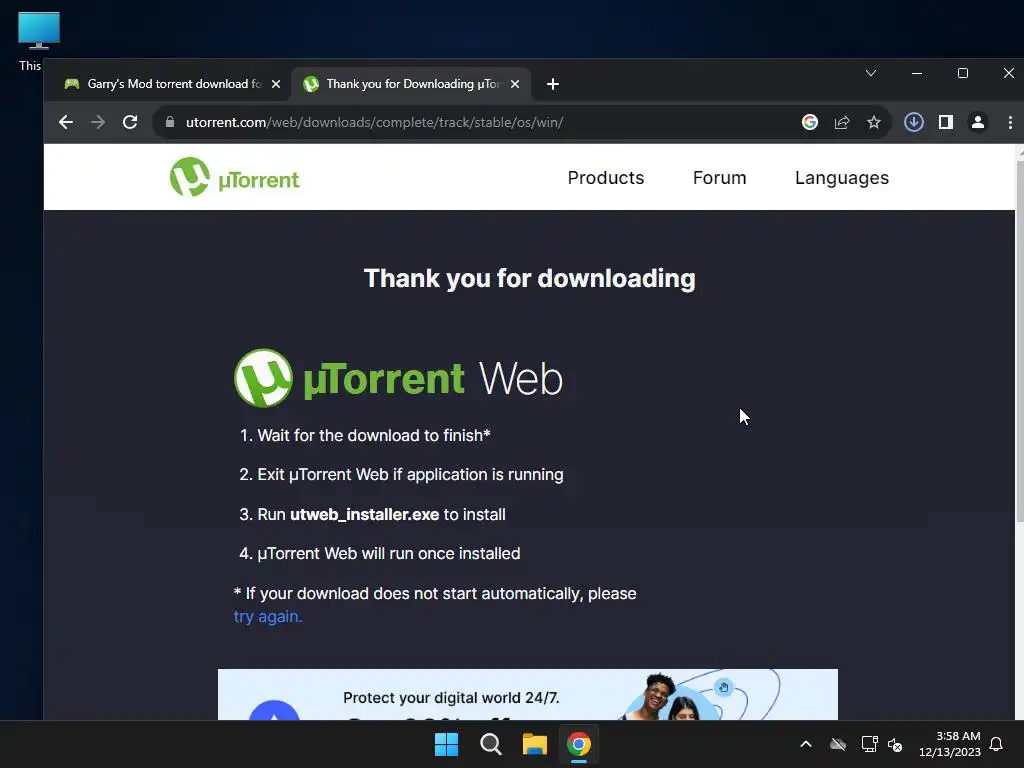The height and width of the screenshot is (768, 1024).
Task: Reload the current uTorrent page
Action: (130, 122)
